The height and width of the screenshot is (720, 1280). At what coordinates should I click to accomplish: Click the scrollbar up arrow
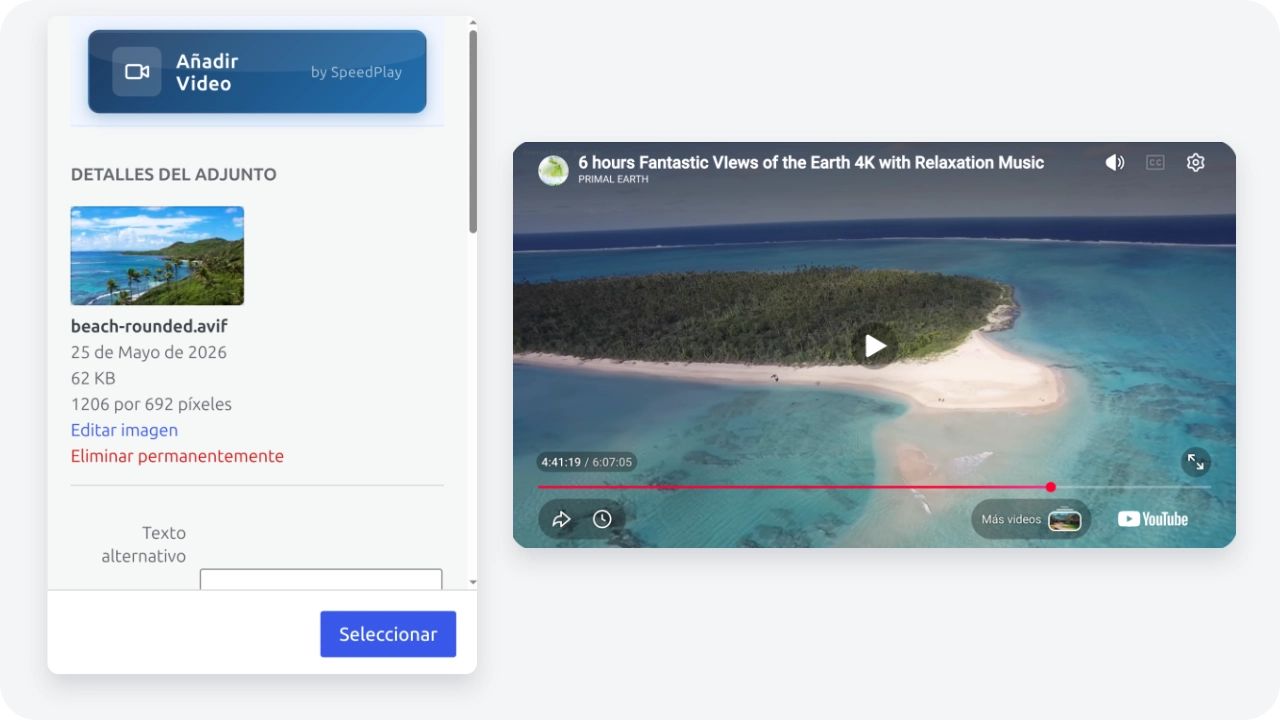coord(473,22)
